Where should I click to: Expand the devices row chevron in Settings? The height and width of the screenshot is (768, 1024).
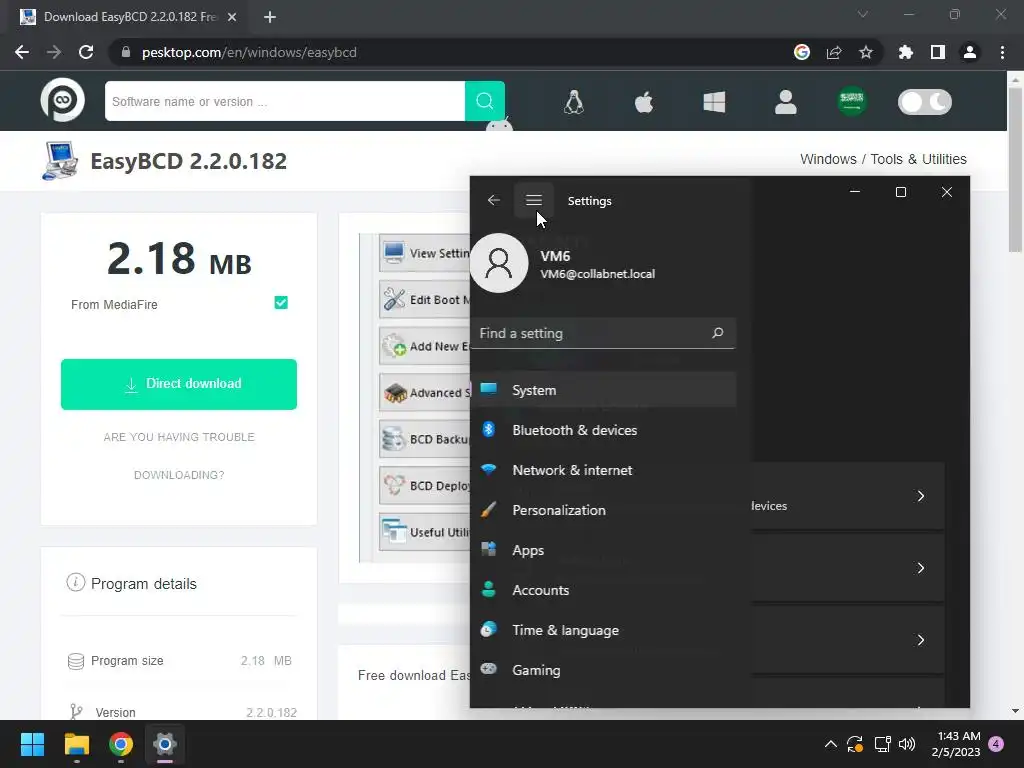coord(921,496)
